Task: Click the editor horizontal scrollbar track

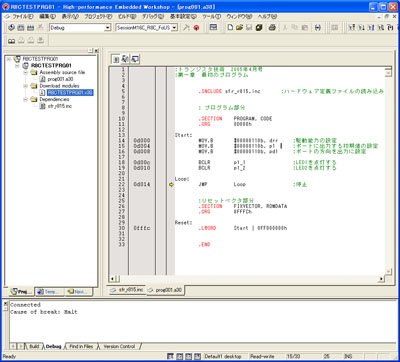Action: (247, 278)
